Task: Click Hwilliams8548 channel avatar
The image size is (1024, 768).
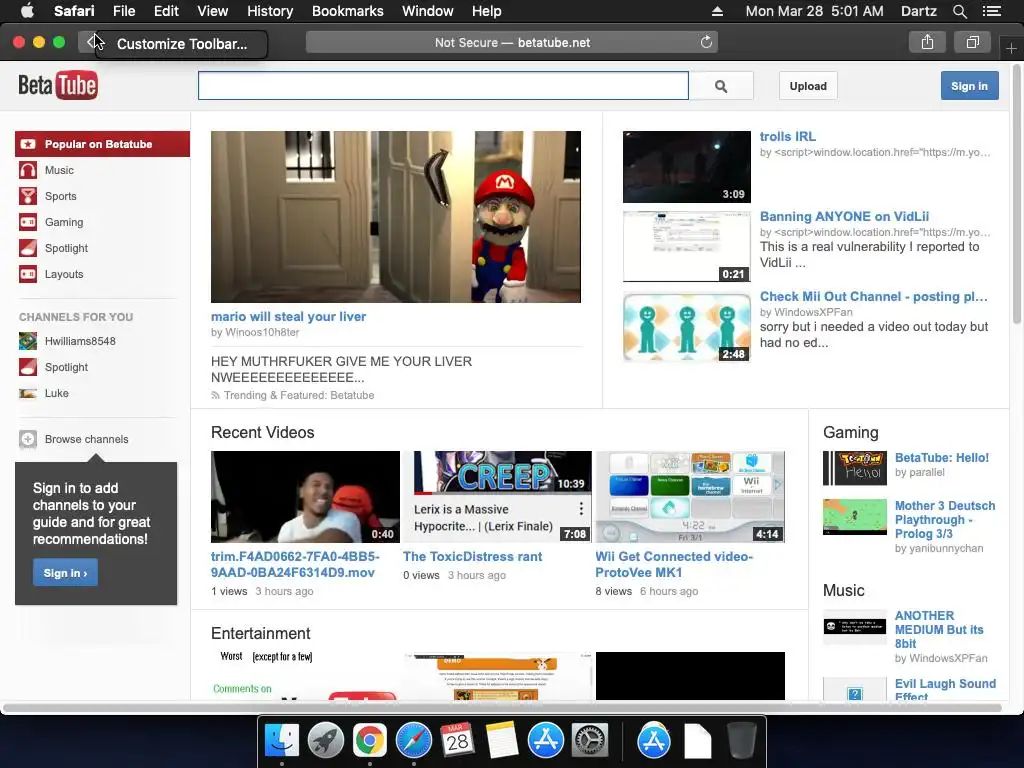Action: coord(28,342)
